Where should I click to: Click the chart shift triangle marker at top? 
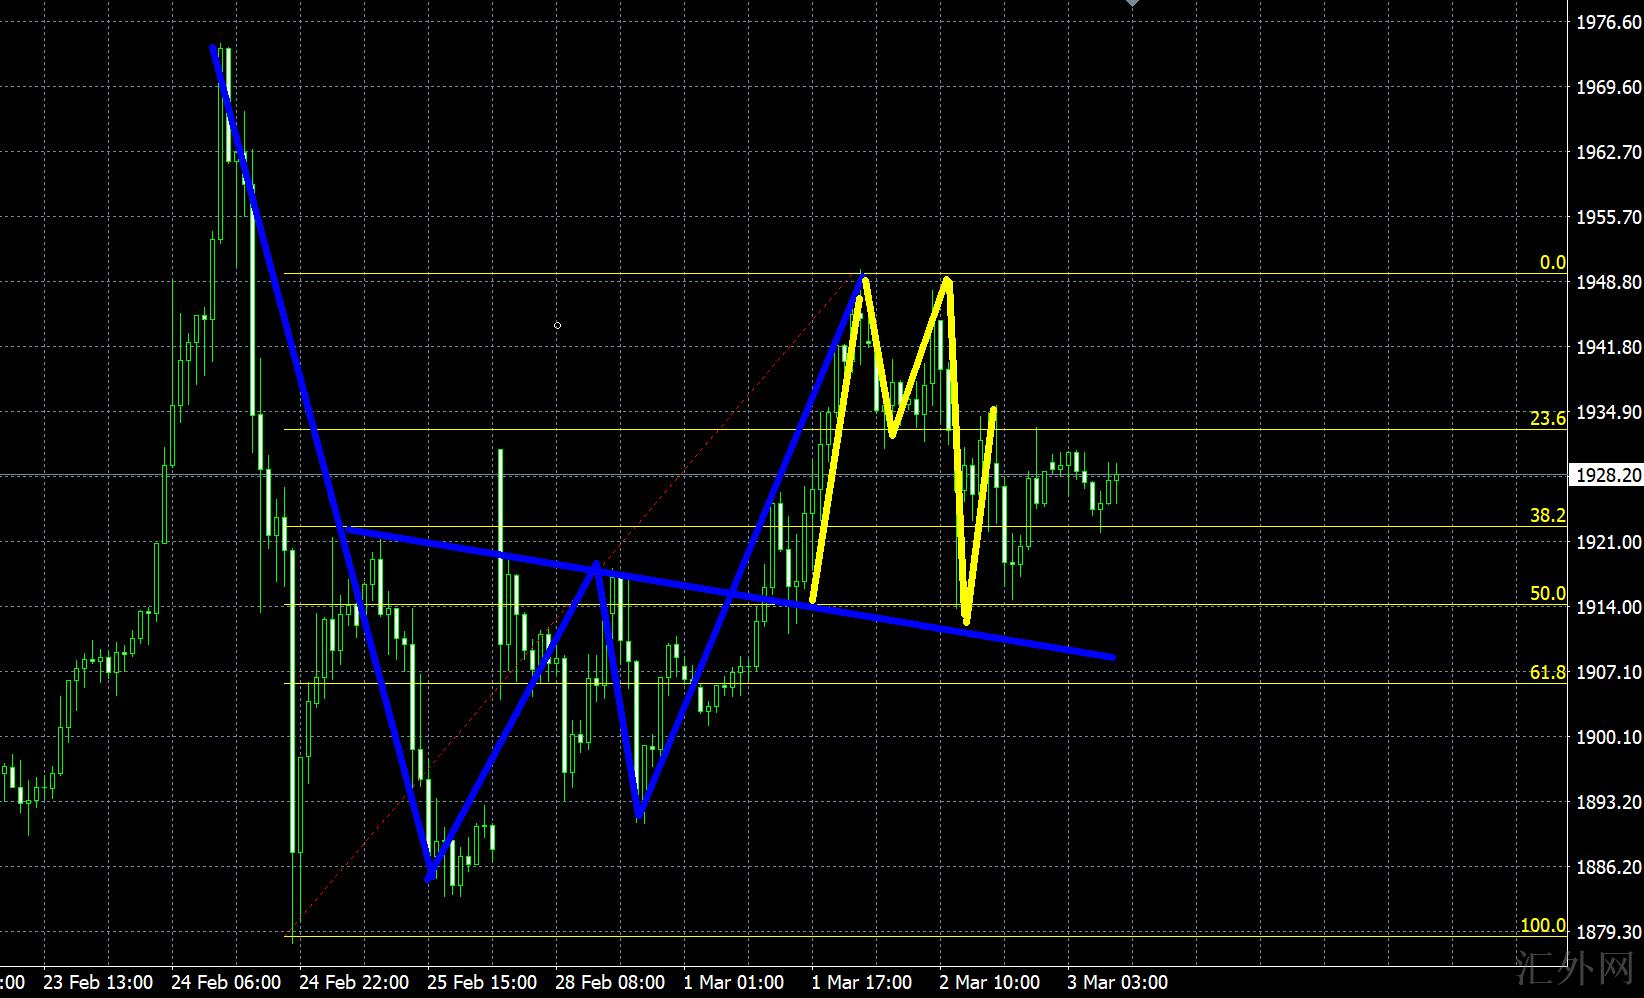click(x=1132, y=4)
